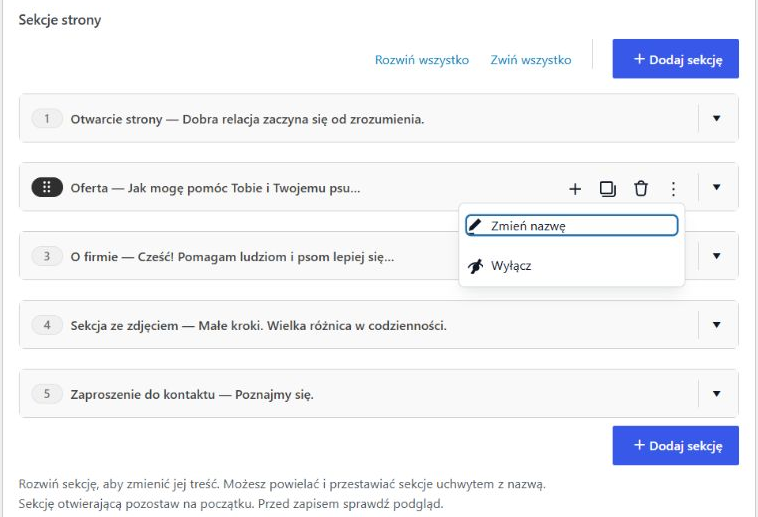The width and height of the screenshot is (758, 517).
Task: Click the Sekcje strony heading
Action: pyautogui.click(x=60, y=20)
